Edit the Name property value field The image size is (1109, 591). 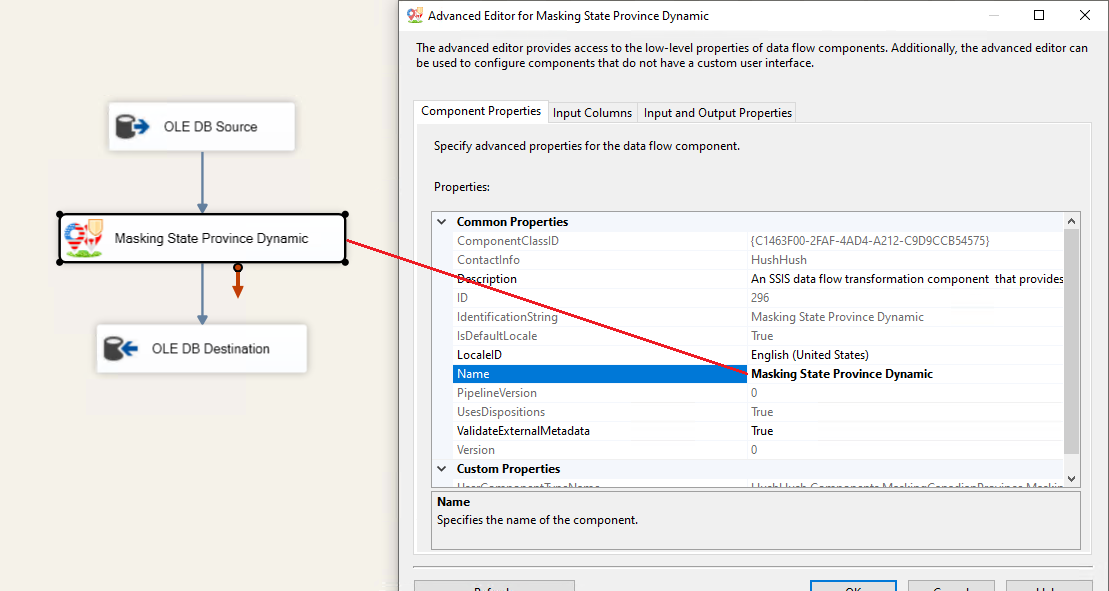900,374
